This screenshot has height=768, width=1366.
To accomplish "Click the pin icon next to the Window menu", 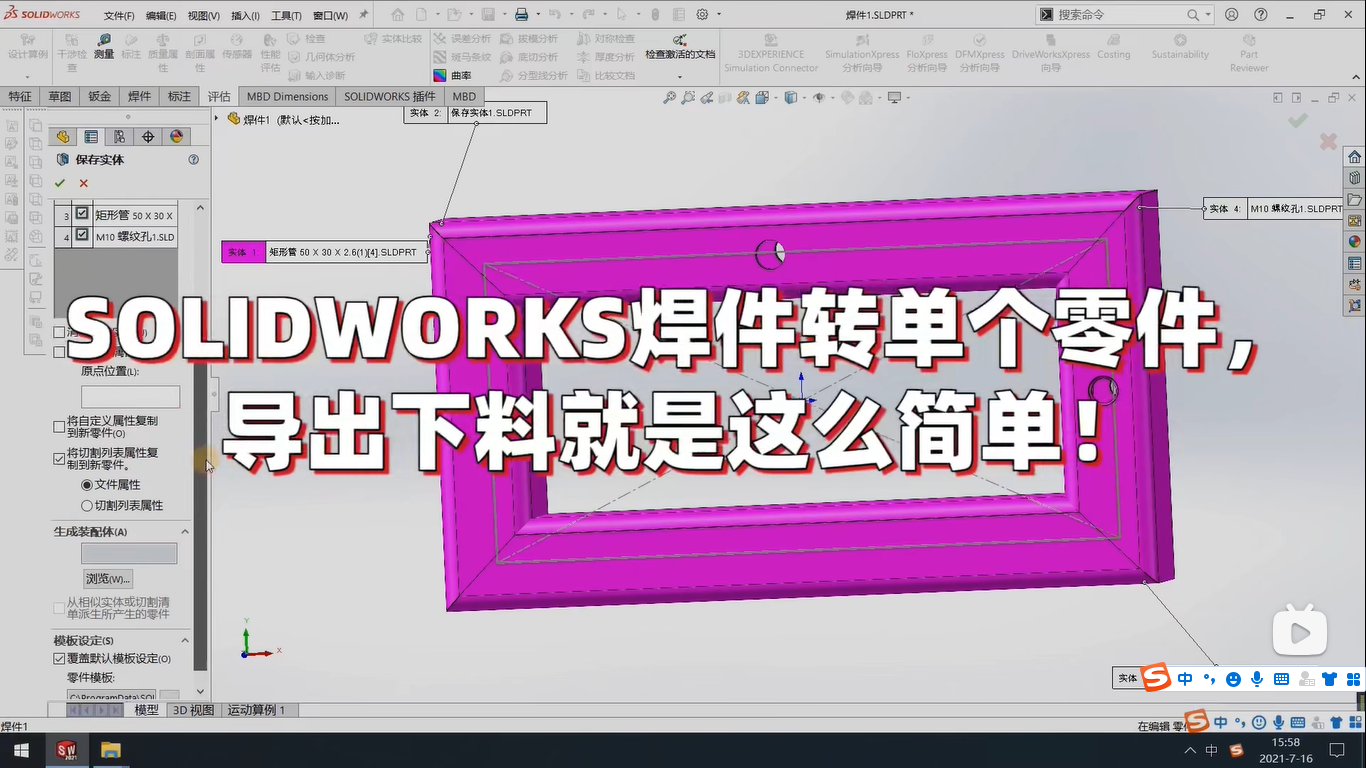I will coord(363,15).
